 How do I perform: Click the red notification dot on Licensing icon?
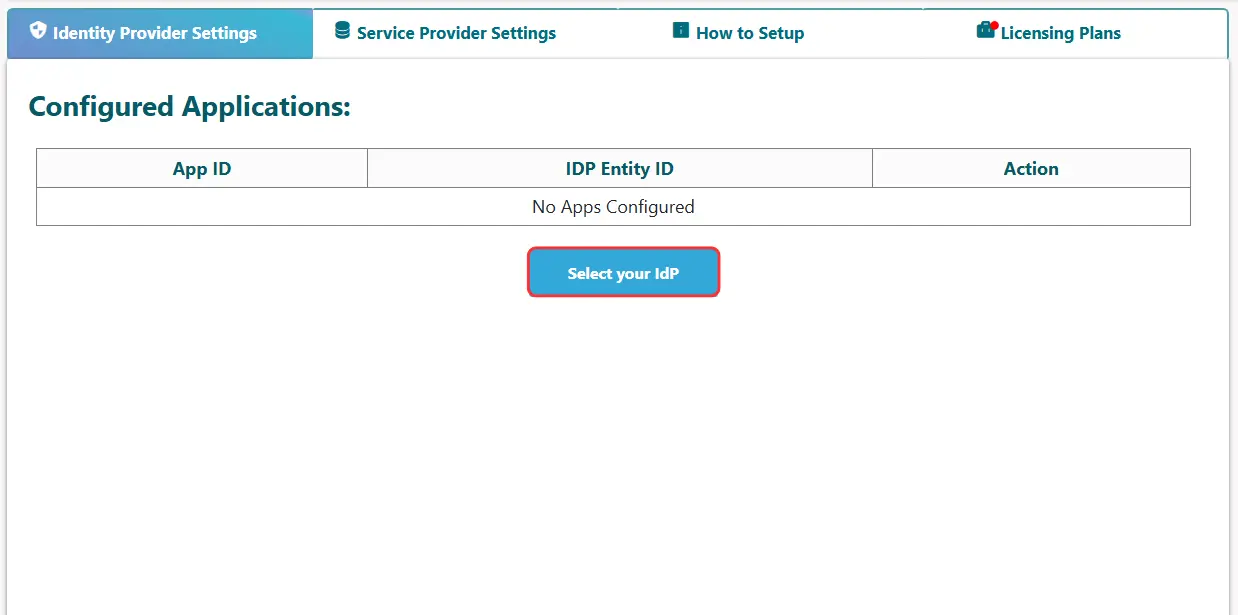tap(994, 25)
